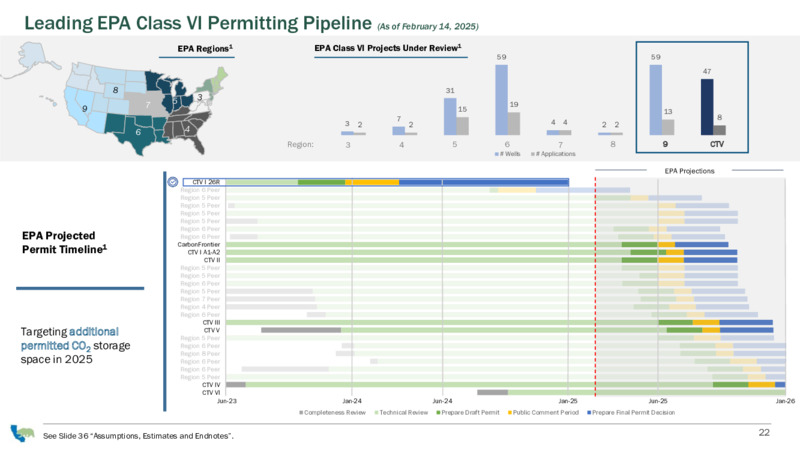Screen dimensions: 800x450
Task: Click the 'Jun-24' axis label
Action: click(442, 401)
